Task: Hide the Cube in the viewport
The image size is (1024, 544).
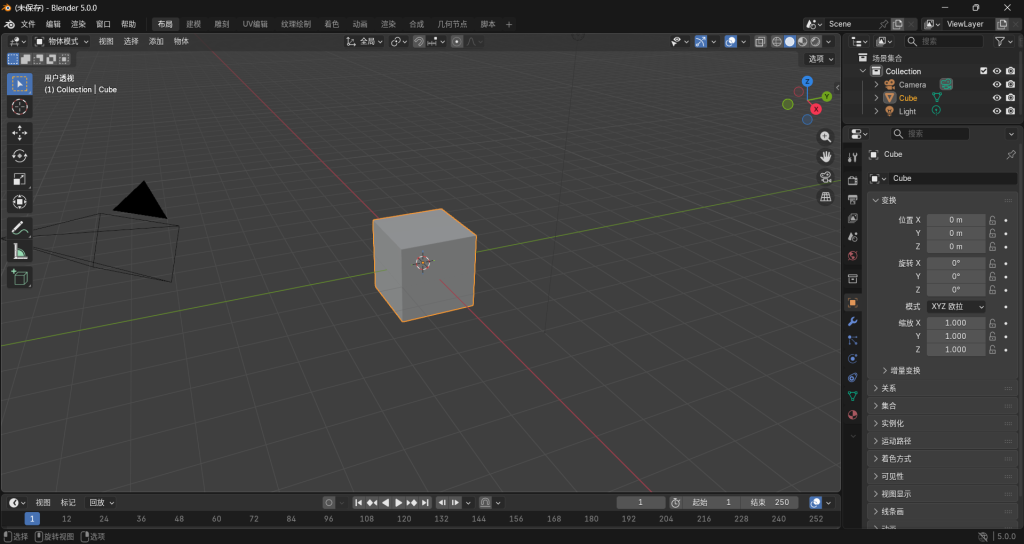Action: (996, 98)
